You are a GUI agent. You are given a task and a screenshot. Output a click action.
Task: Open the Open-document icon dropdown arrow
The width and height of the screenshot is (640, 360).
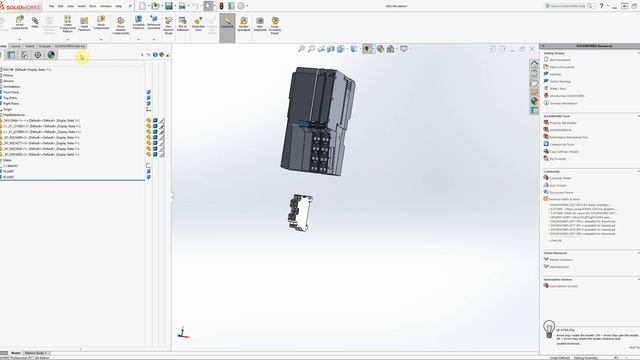tap(161, 6)
